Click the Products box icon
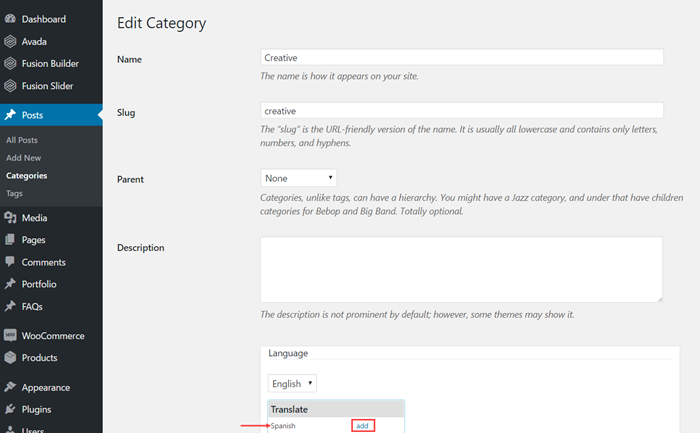The height and width of the screenshot is (433, 700). (x=10, y=357)
